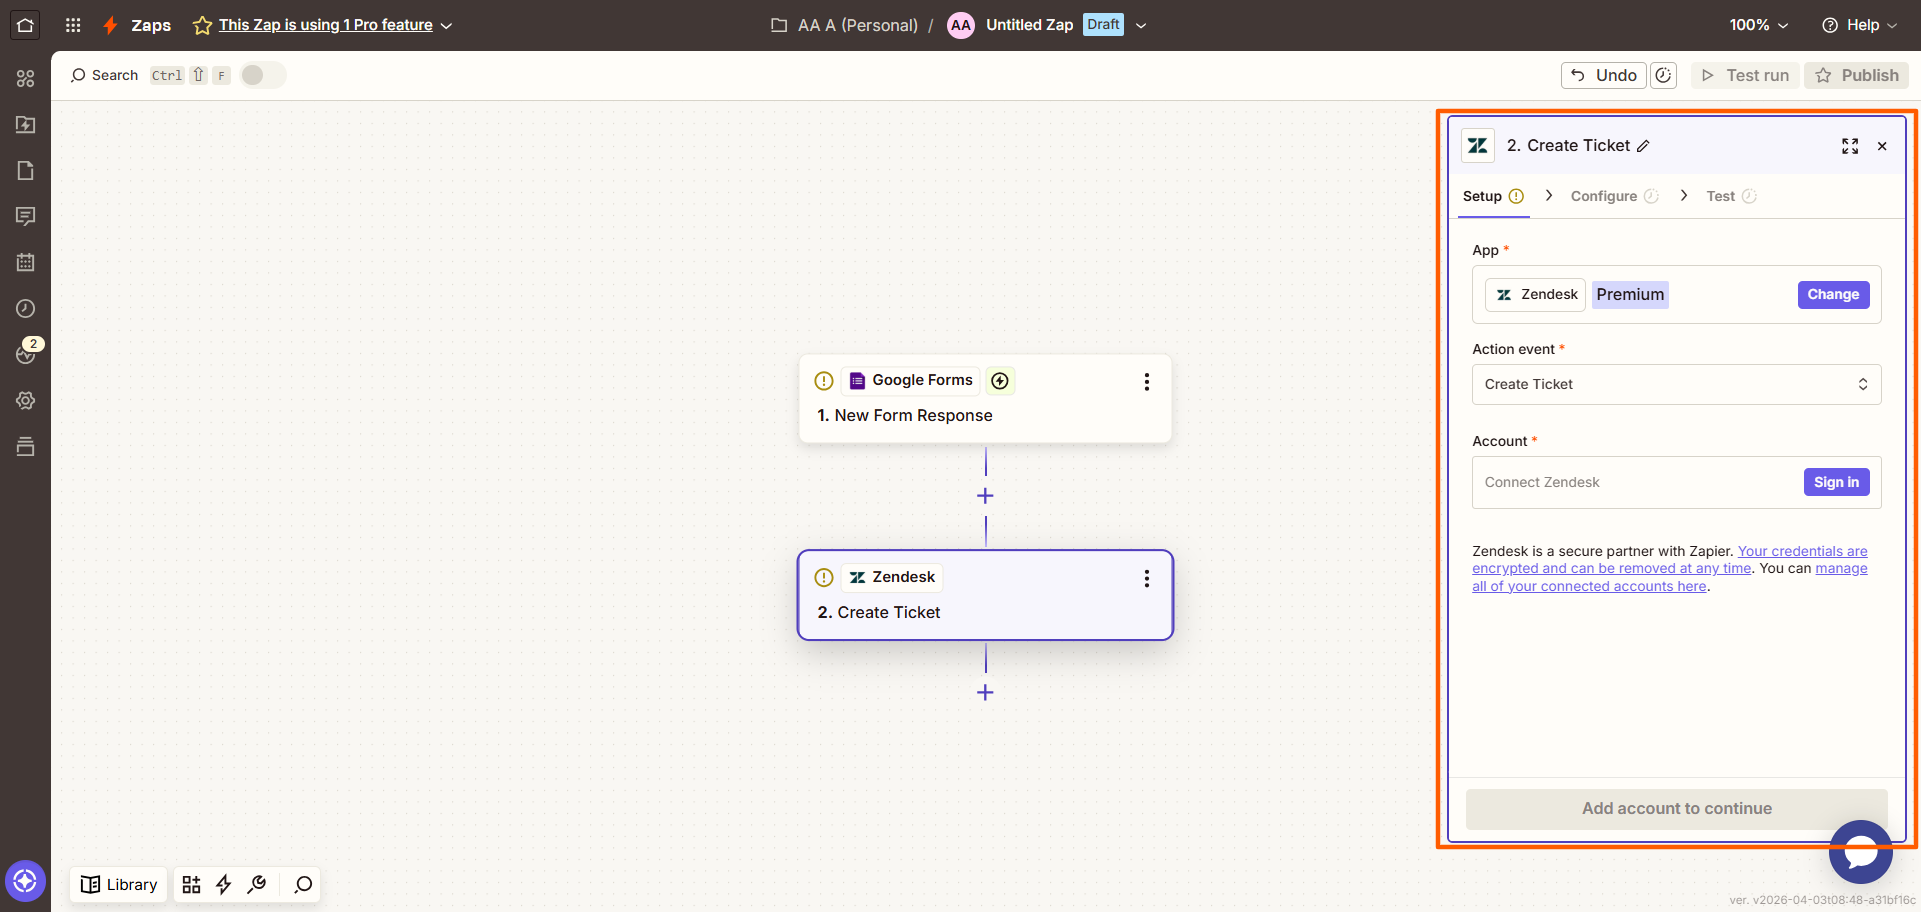This screenshot has width=1921, height=912.
Task: Toggle the switch next to Search shortcut
Action: click(262, 75)
